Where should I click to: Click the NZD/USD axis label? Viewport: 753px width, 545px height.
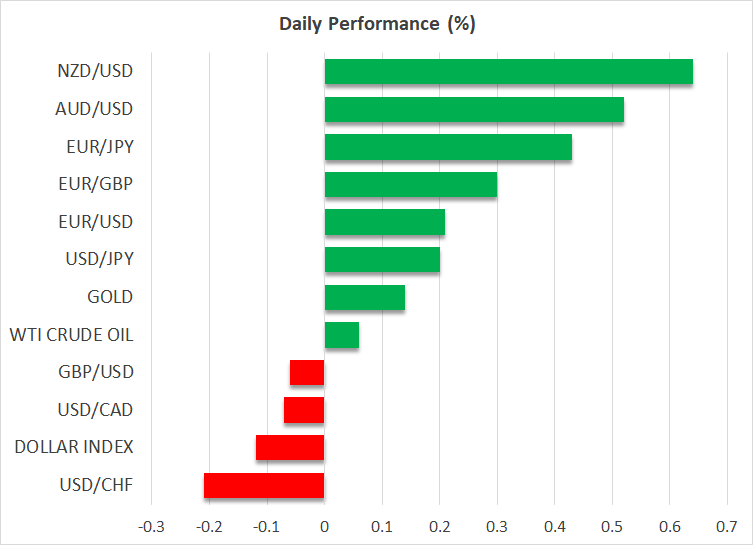[x=95, y=72]
